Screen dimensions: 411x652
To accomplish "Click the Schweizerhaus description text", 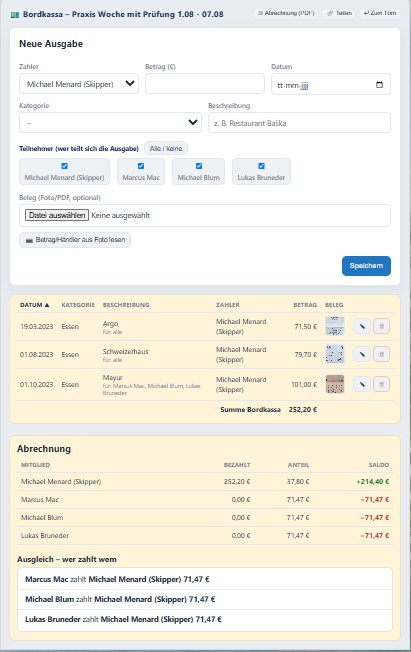I will 125,351.
